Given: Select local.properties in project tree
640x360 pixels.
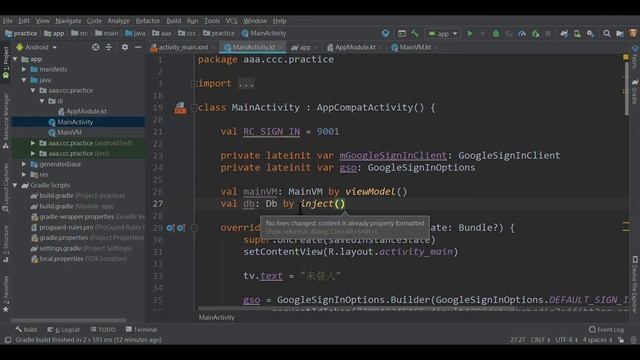Looking at the screenshot, I should tap(80, 259).
